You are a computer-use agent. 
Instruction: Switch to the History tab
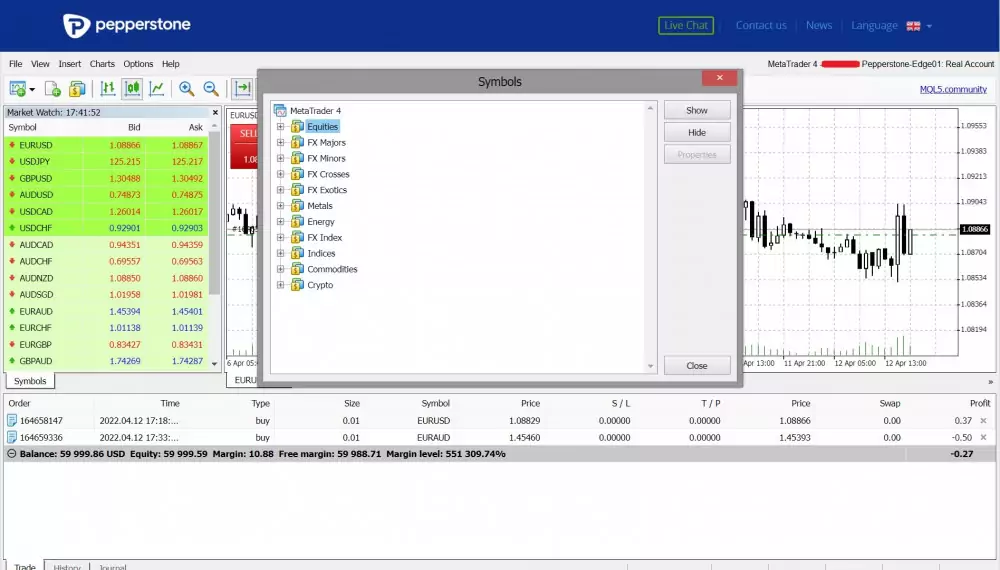click(66, 567)
